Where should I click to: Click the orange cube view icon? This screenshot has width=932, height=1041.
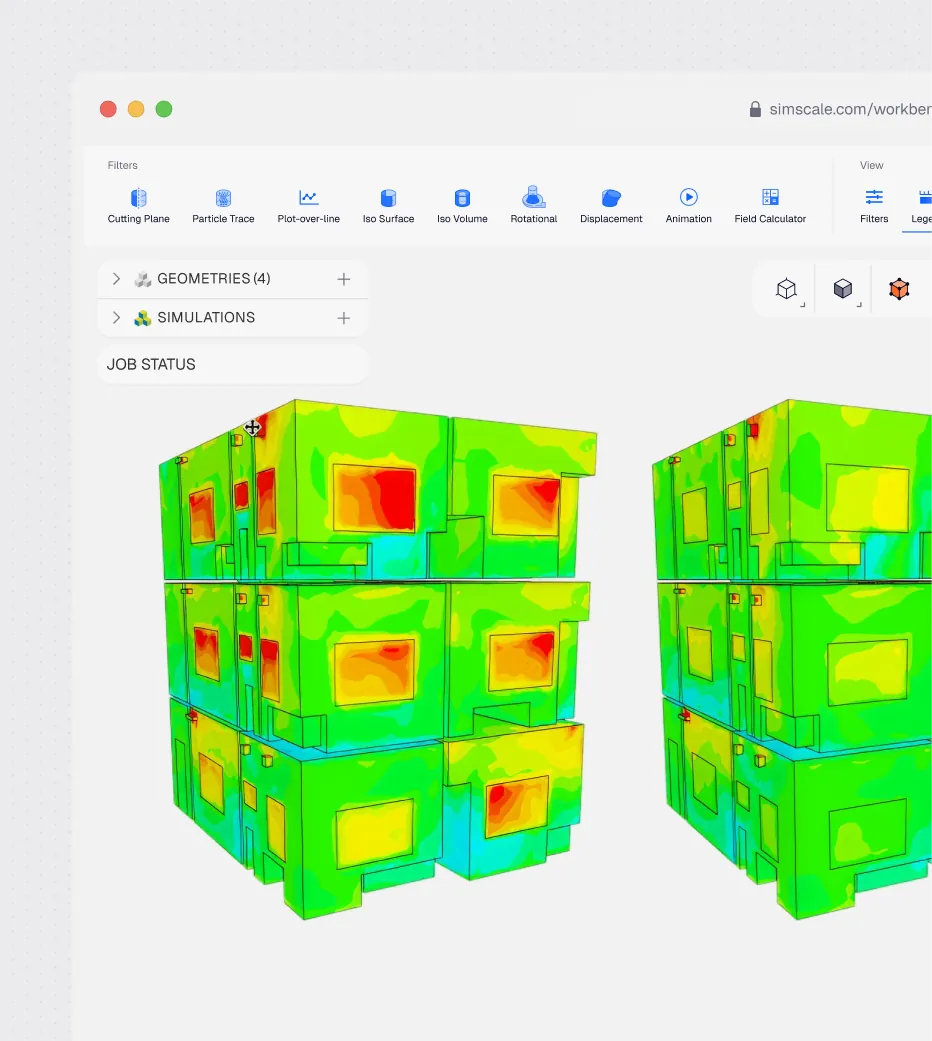pyautogui.click(x=899, y=289)
